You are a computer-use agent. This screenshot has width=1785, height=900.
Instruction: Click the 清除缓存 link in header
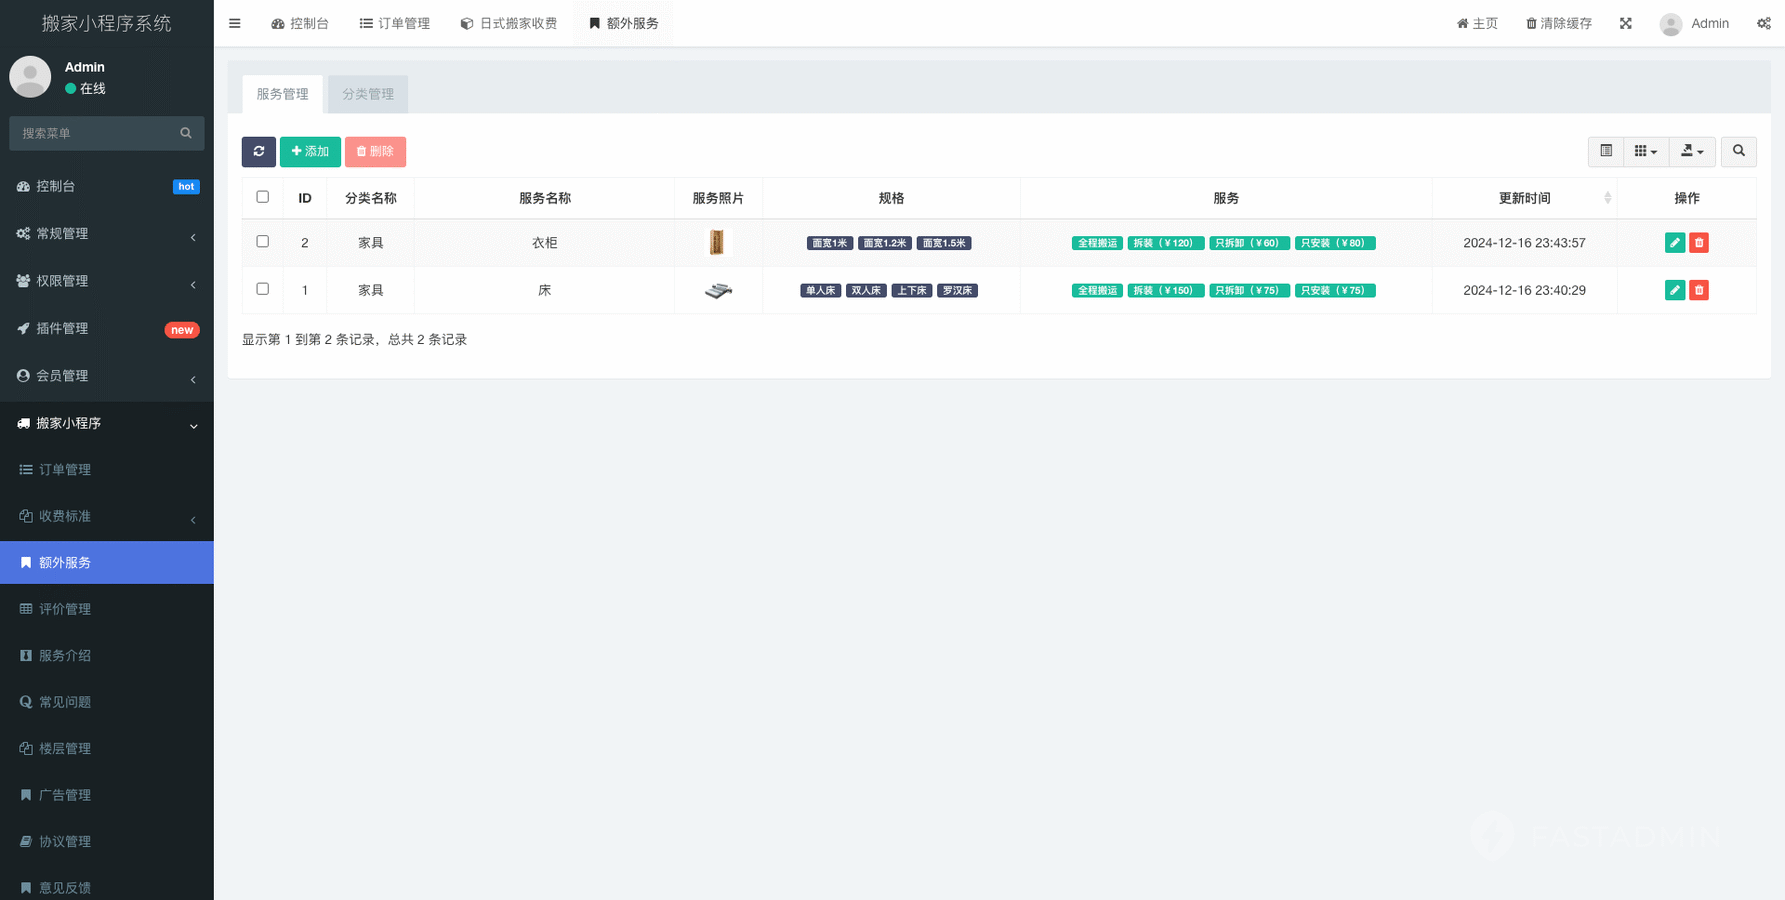pyautogui.click(x=1558, y=23)
